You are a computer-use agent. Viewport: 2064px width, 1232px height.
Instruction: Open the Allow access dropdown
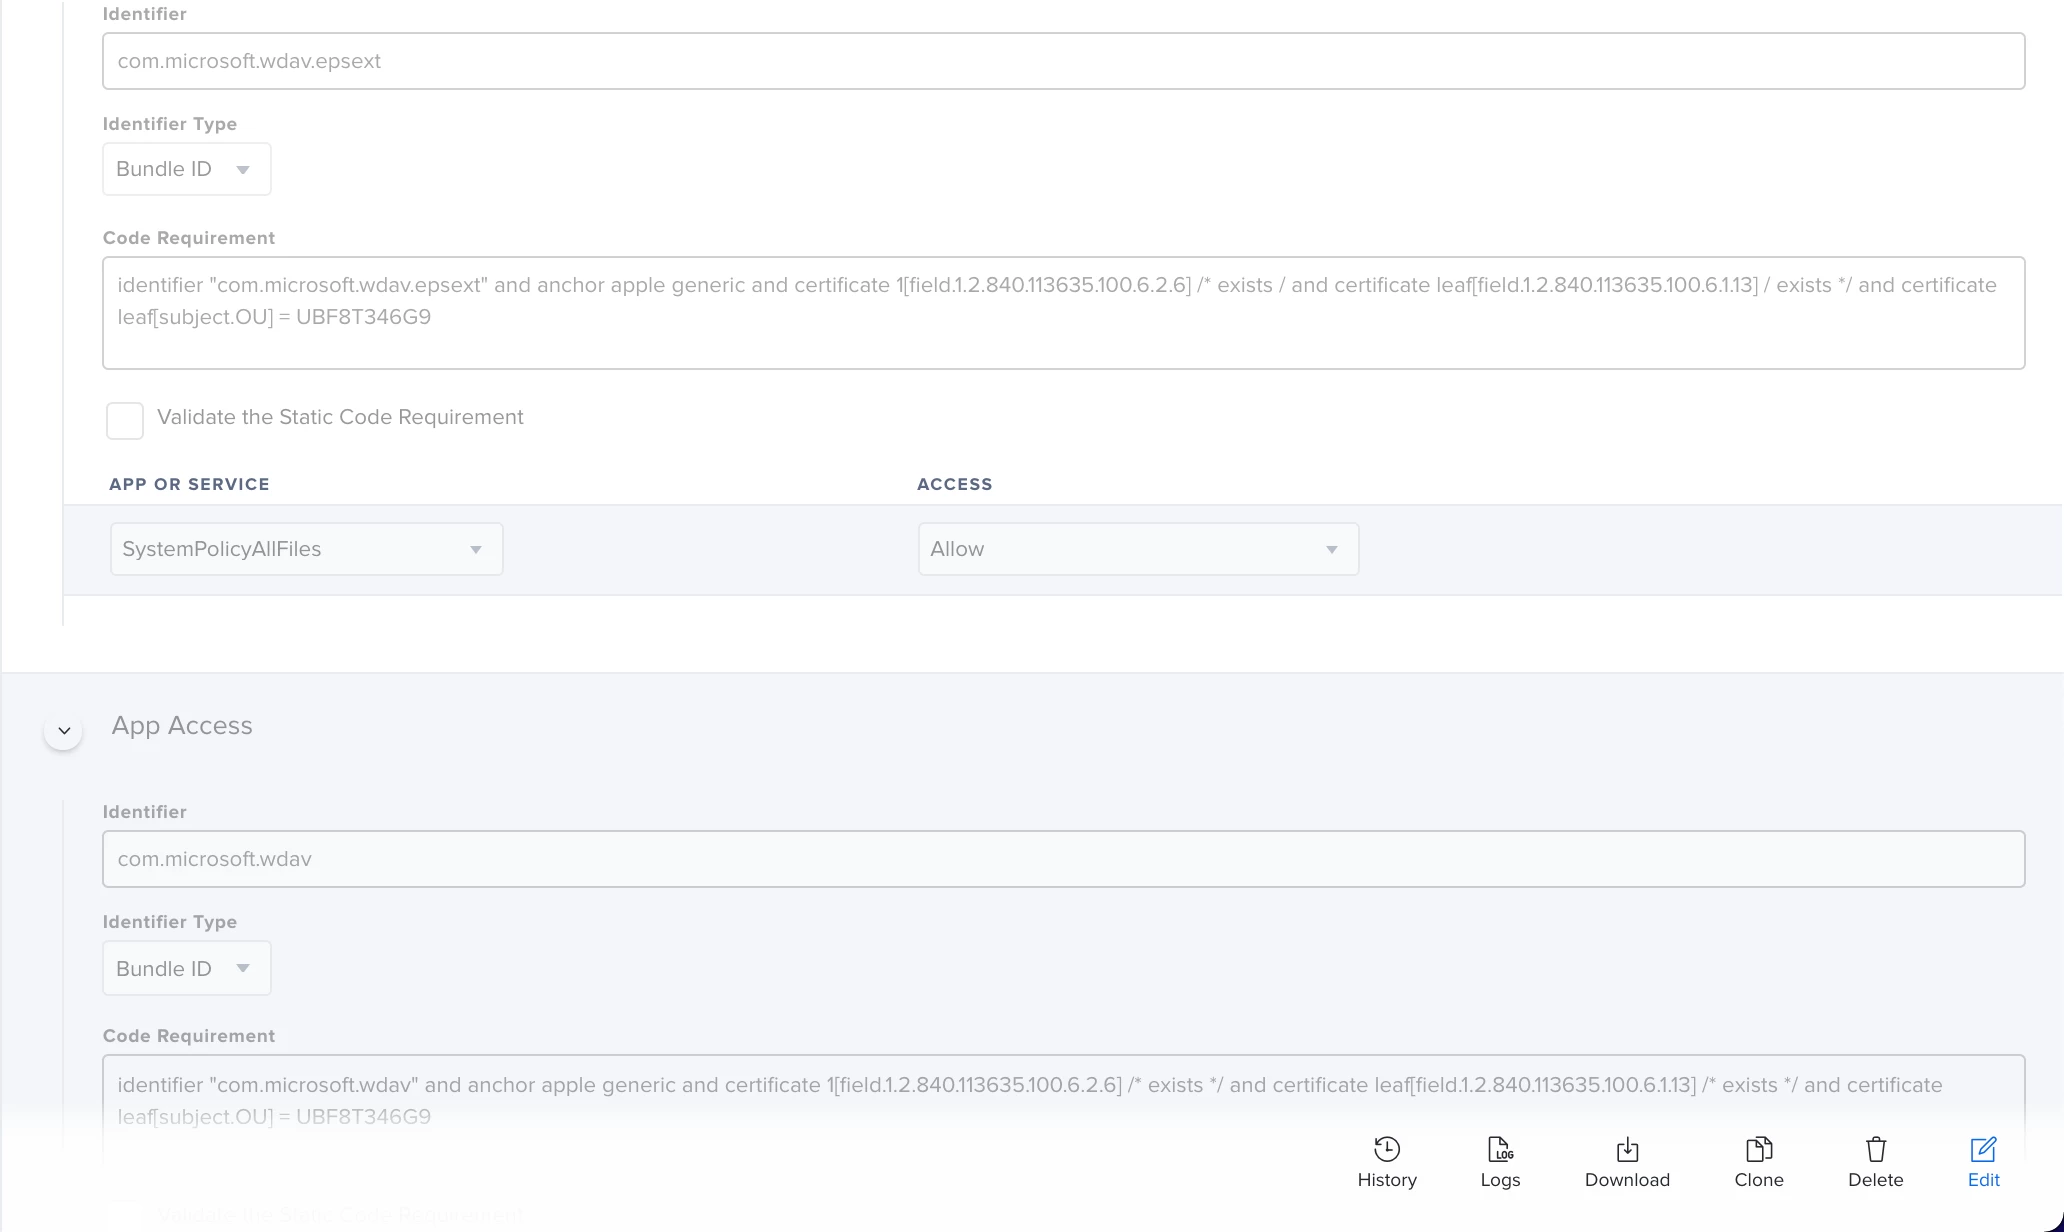click(x=1138, y=549)
